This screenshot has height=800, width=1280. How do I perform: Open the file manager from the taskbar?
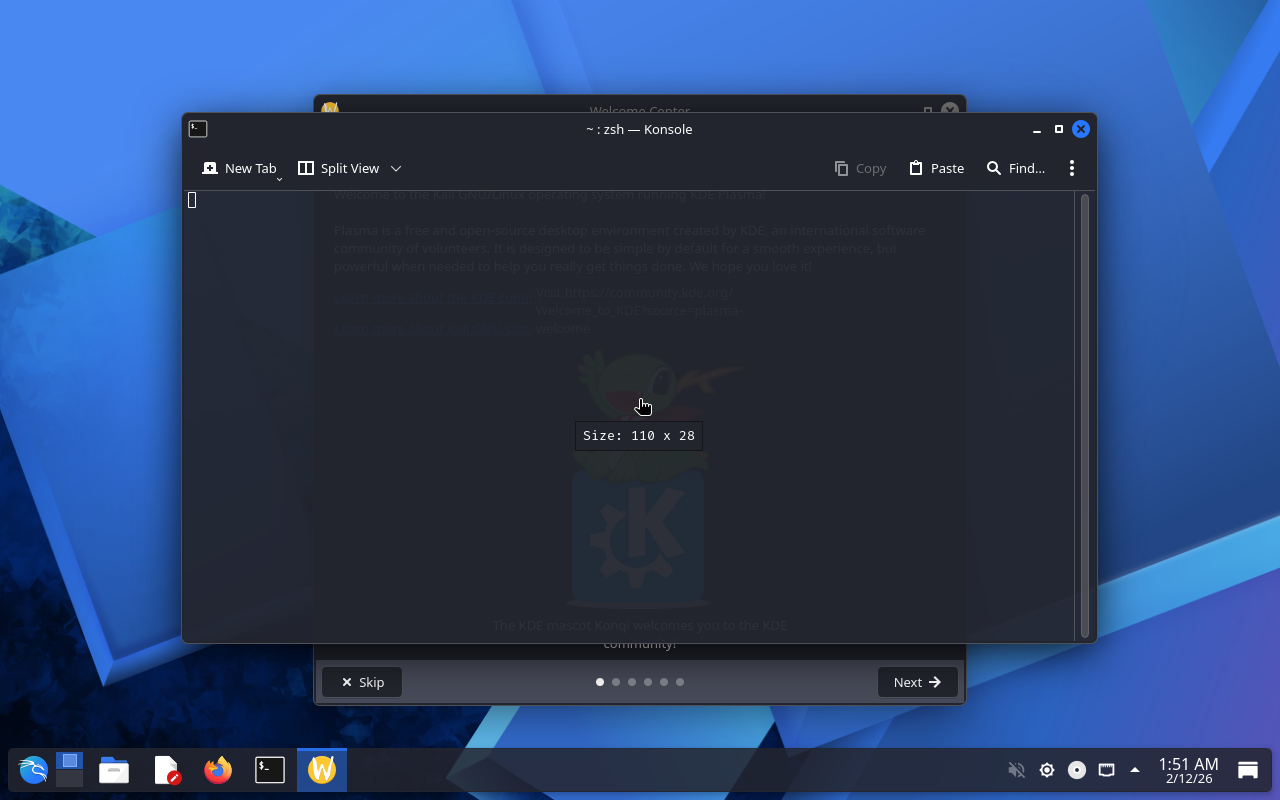(x=114, y=770)
